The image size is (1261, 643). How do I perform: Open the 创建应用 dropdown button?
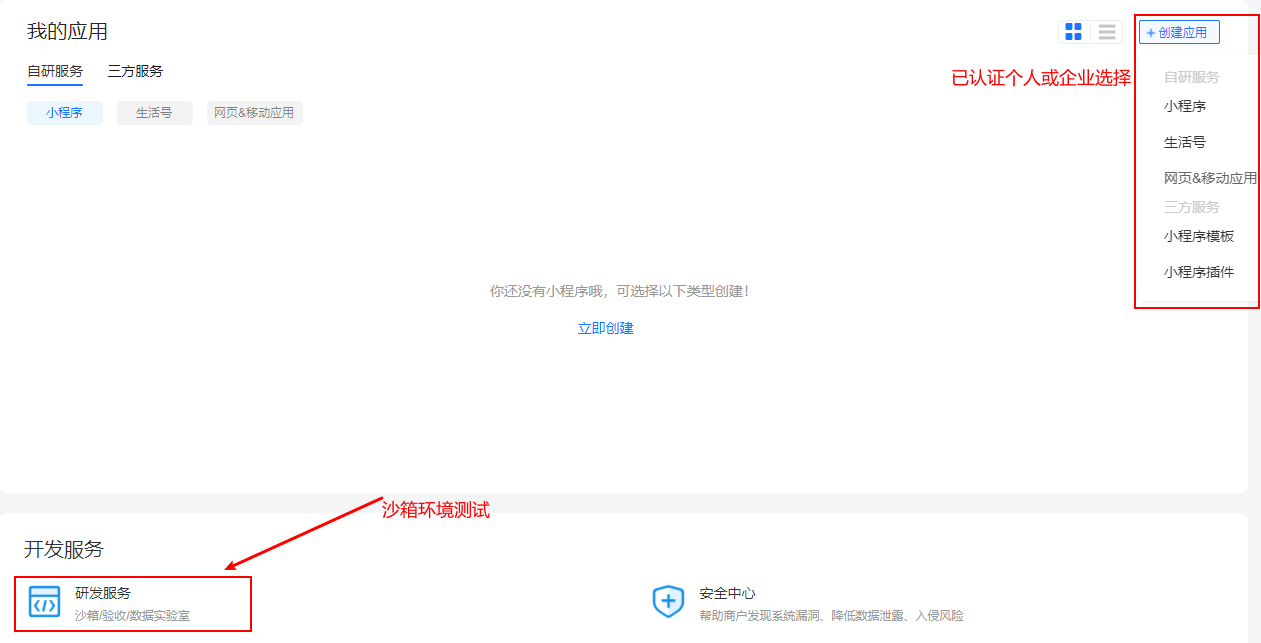click(x=1179, y=32)
